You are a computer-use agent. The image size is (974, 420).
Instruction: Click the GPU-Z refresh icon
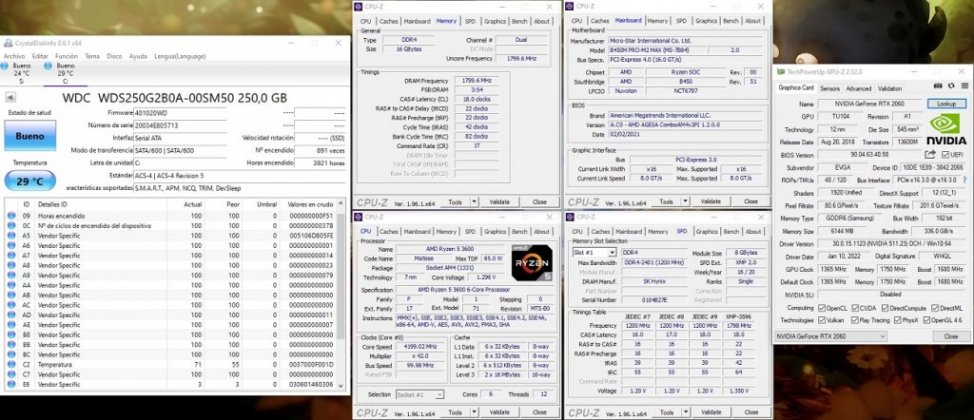pyautogui.click(x=951, y=86)
